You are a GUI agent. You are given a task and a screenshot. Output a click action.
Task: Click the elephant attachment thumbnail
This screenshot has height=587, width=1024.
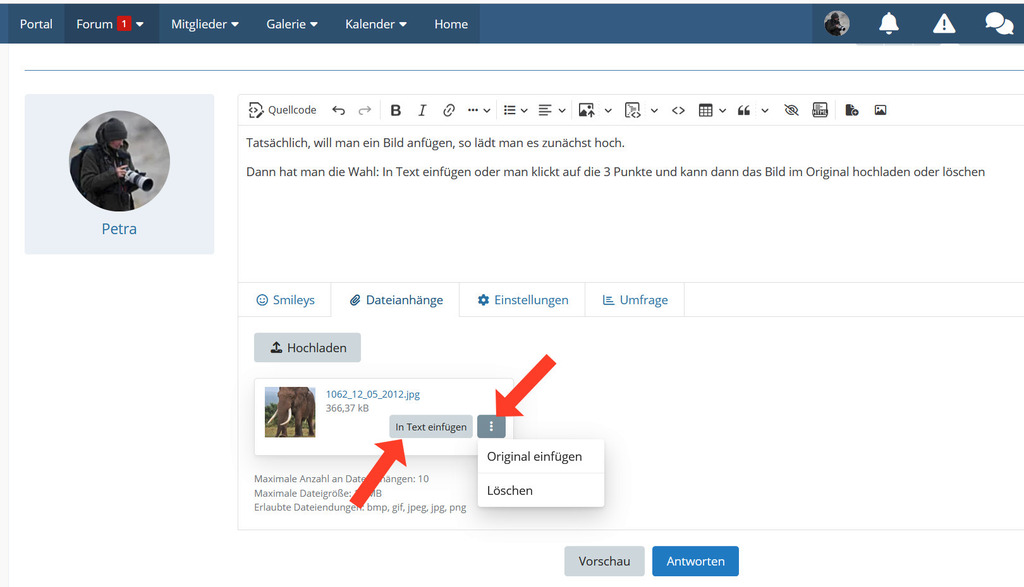tap(290, 412)
